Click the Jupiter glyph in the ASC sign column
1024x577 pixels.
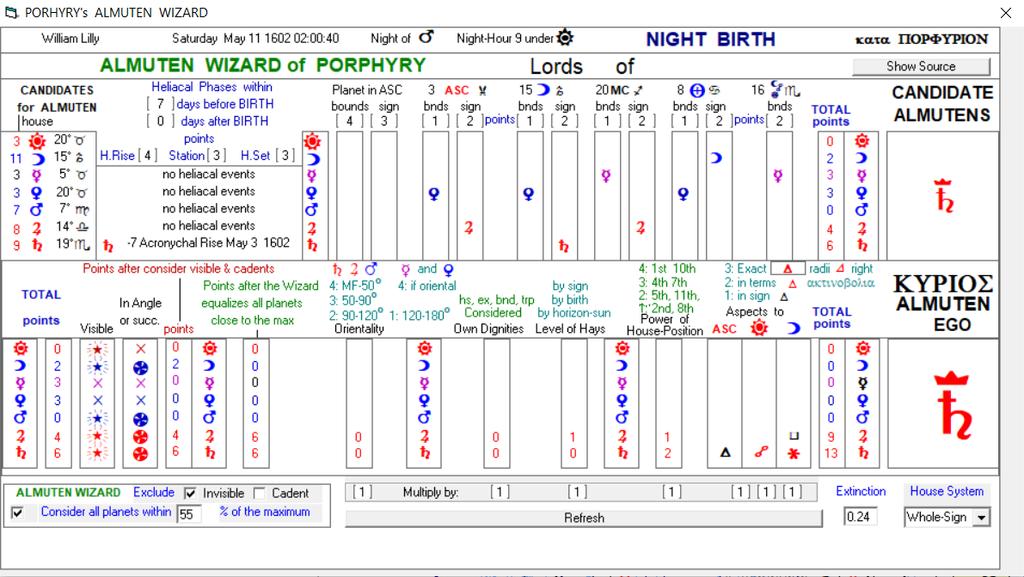click(x=468, y=228)
